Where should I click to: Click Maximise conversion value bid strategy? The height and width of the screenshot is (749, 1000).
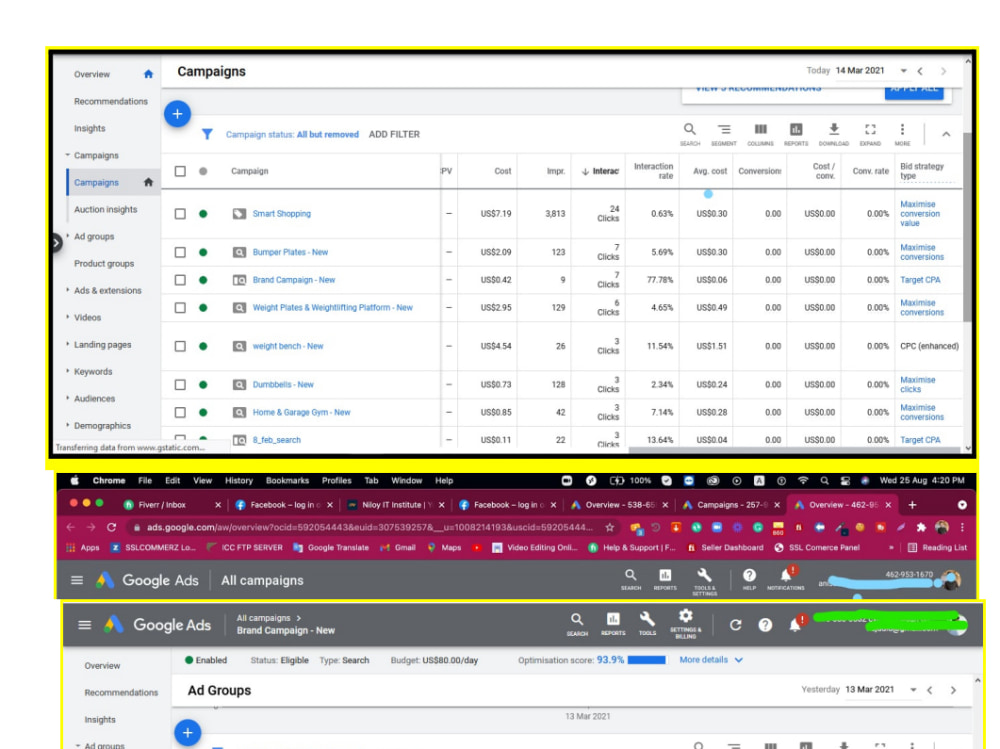point(920,214)
